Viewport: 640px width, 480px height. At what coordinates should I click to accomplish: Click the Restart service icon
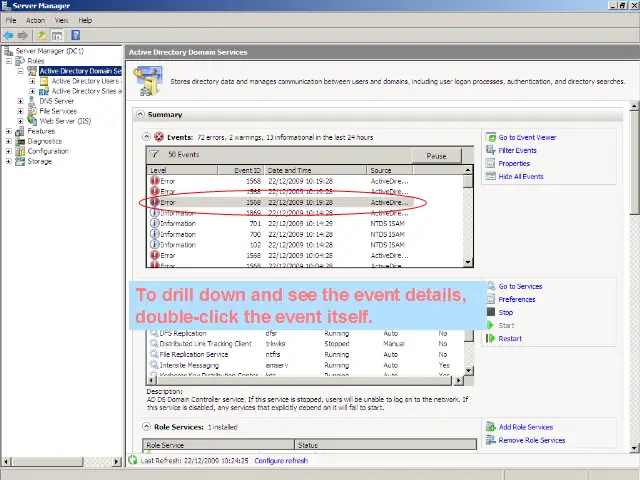click(490, 338)
